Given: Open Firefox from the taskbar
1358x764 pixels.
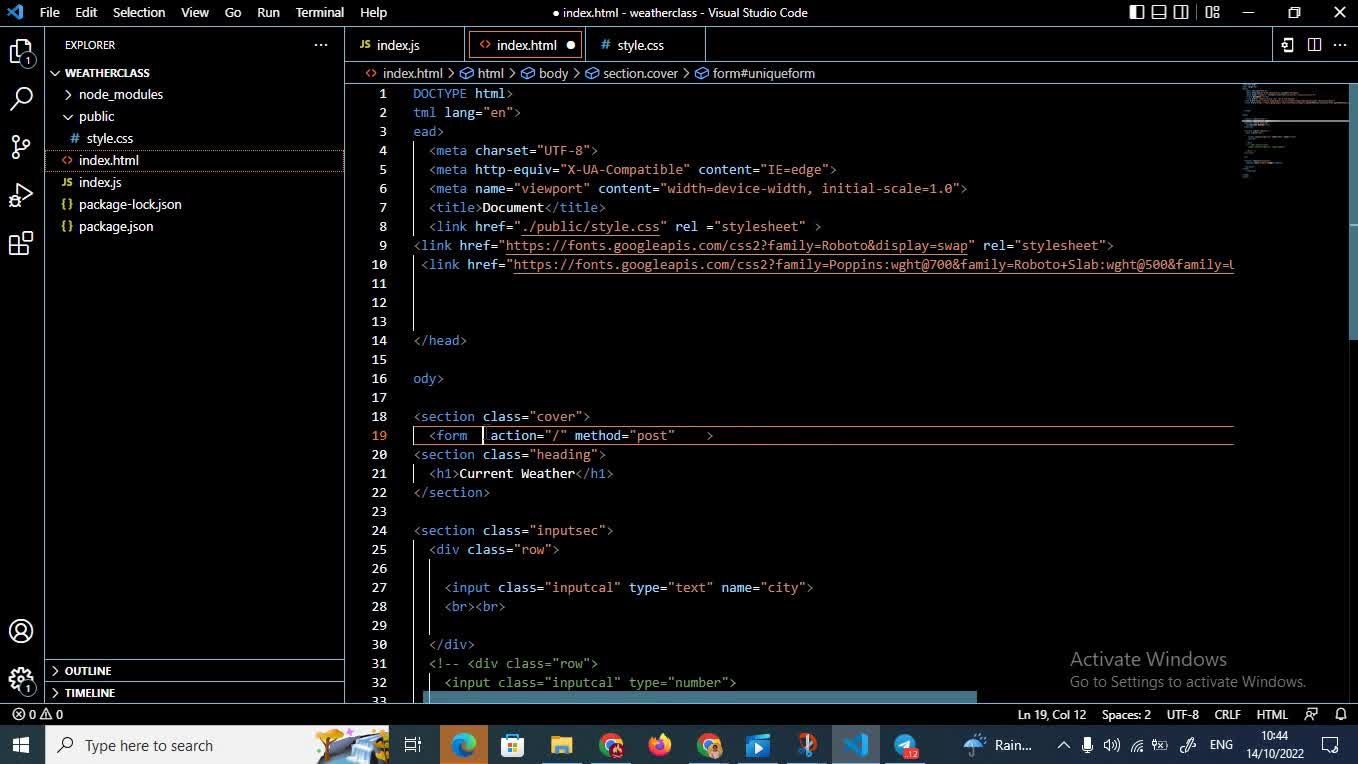Looking at the screenshot, I should 660,745.
